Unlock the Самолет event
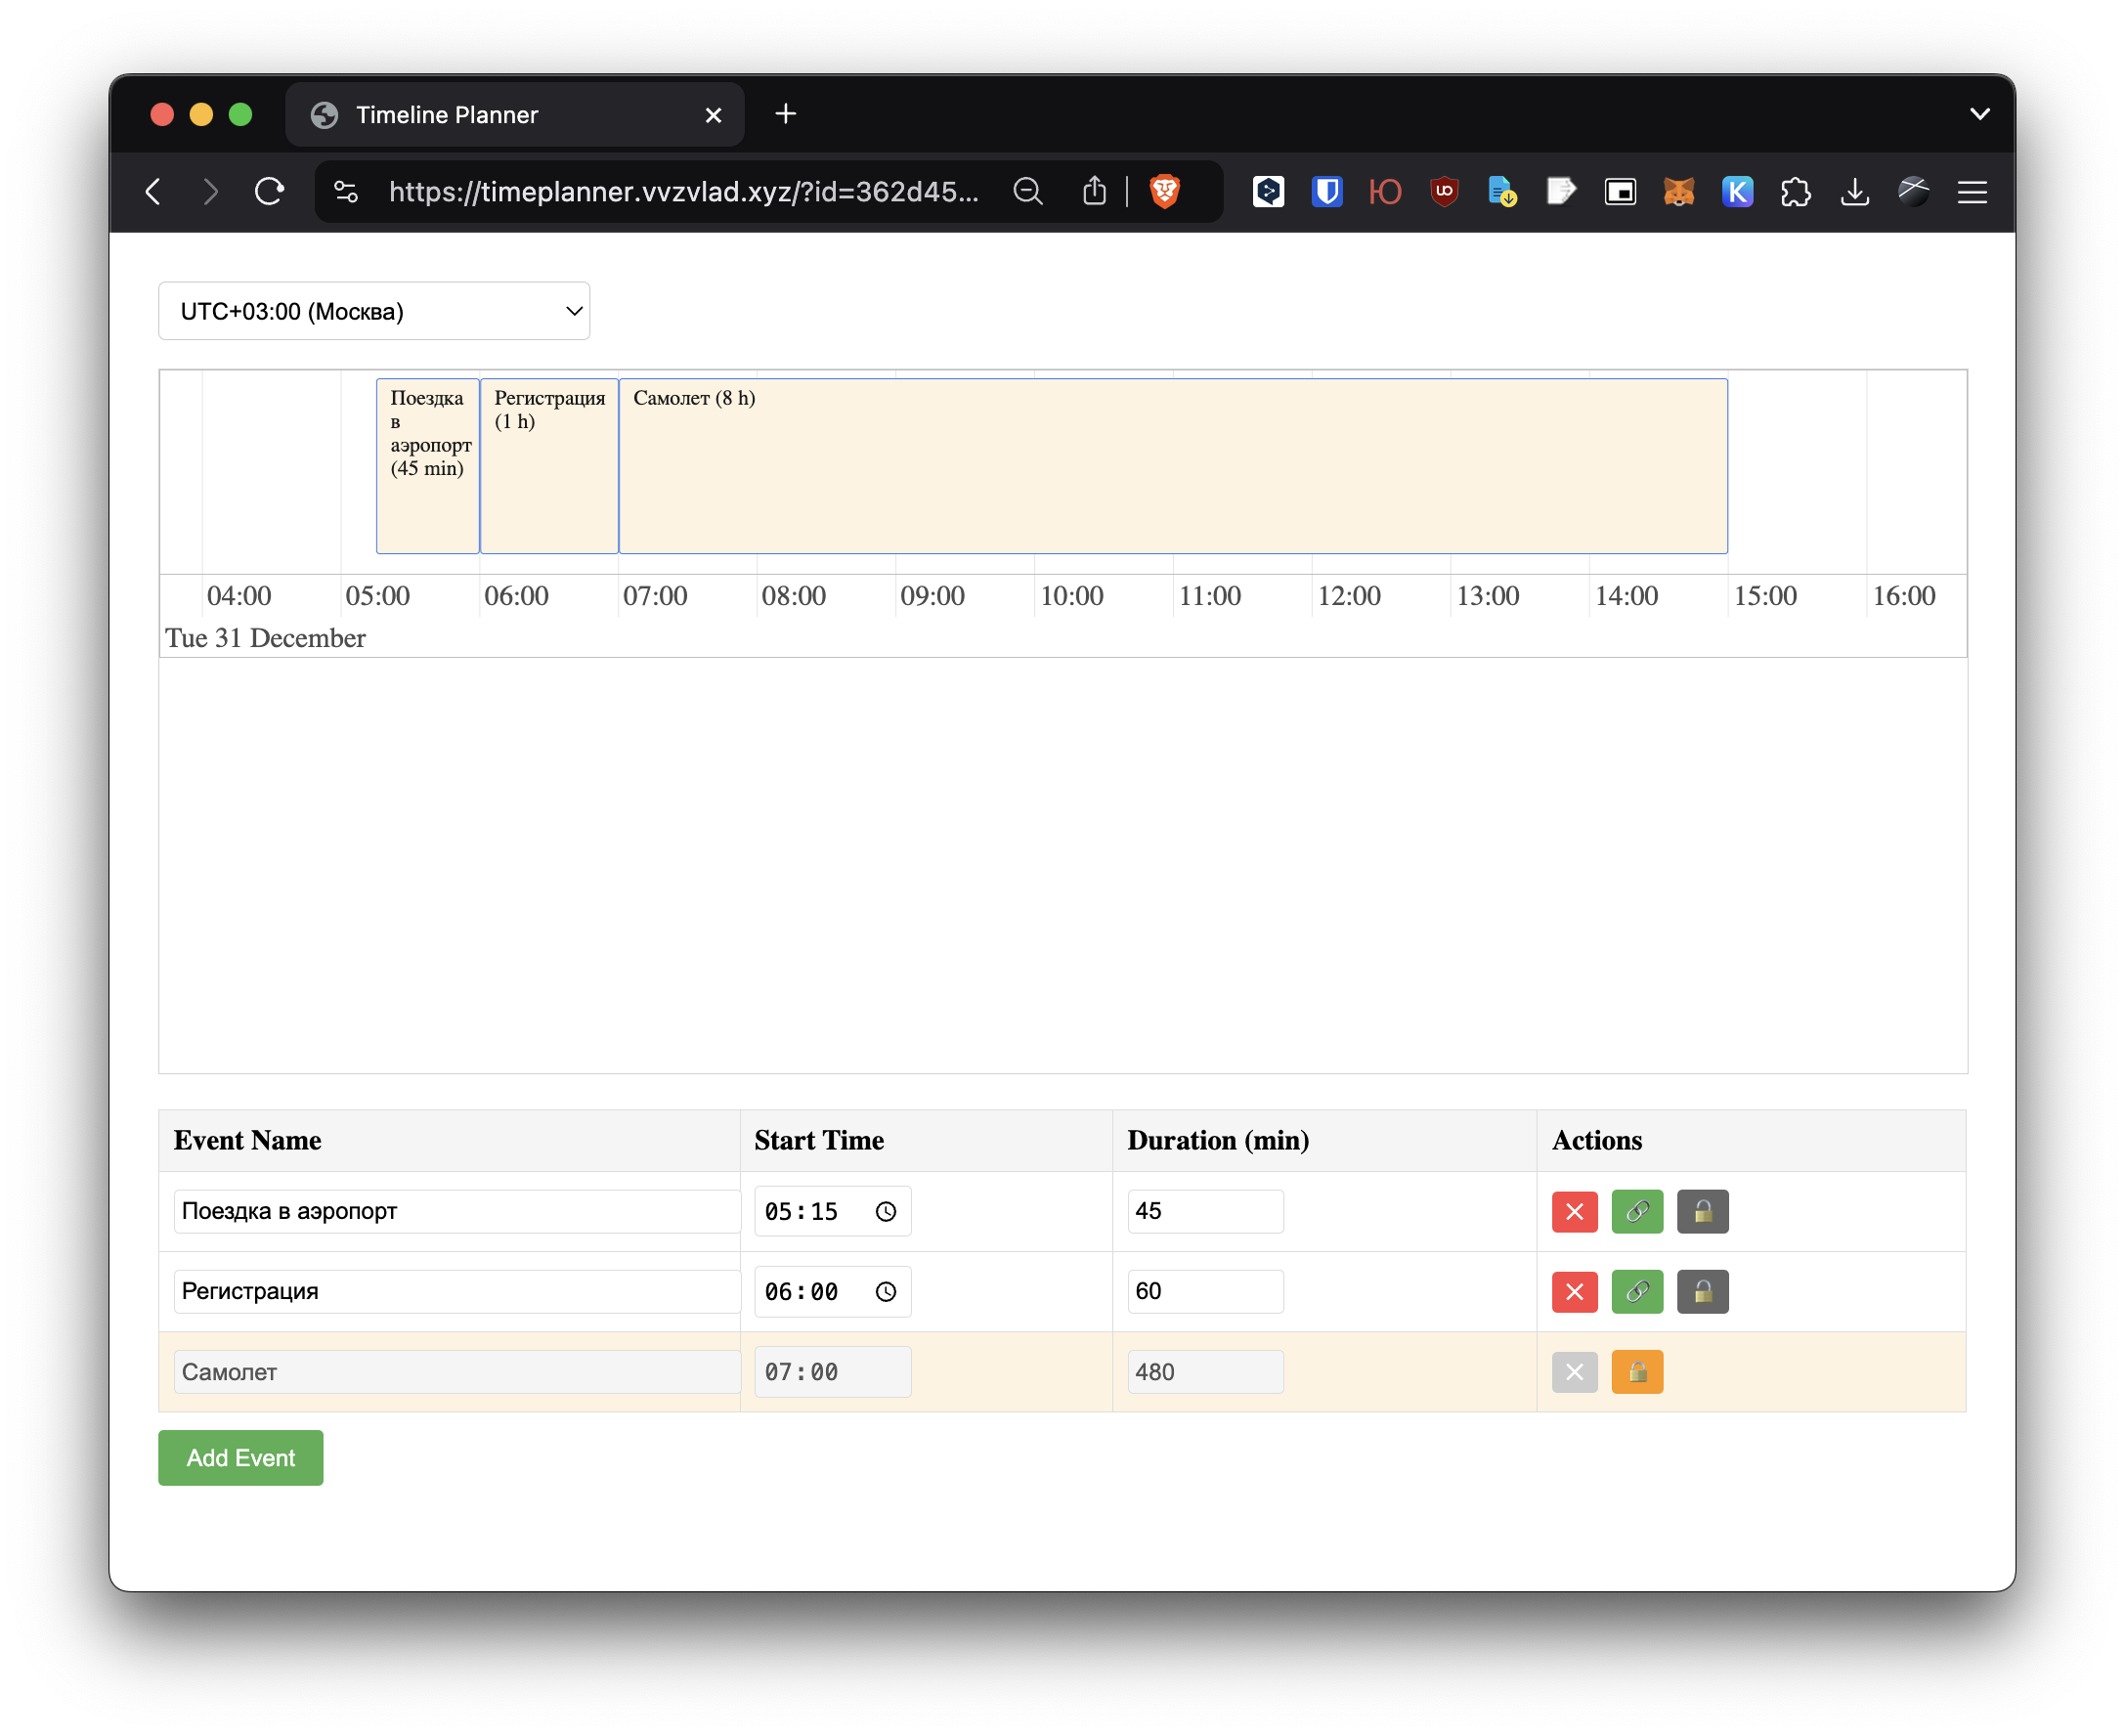2125x1736 pixels. [x=1637, y=1372]
